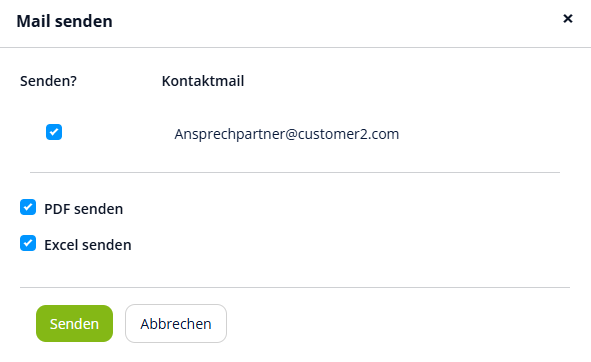Toggle the checkmark icon next to Excel senden

pyautogui.click(x=28, y=243)
